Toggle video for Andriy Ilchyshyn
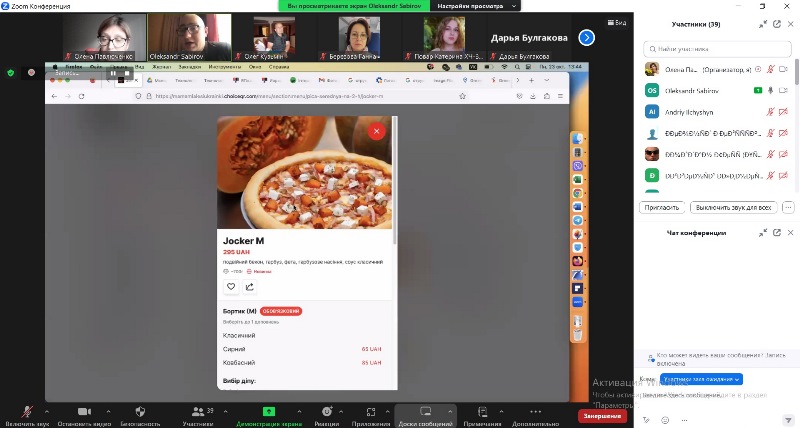Viewport: 800px width, 428px height. coord(783,112)
